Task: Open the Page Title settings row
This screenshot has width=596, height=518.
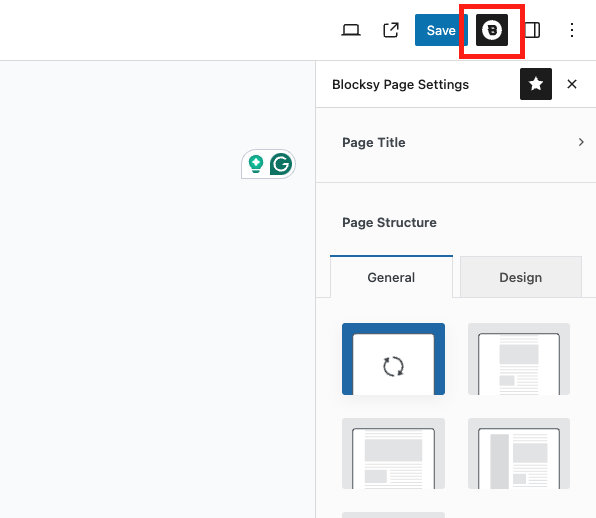Action: pos(456,143)
